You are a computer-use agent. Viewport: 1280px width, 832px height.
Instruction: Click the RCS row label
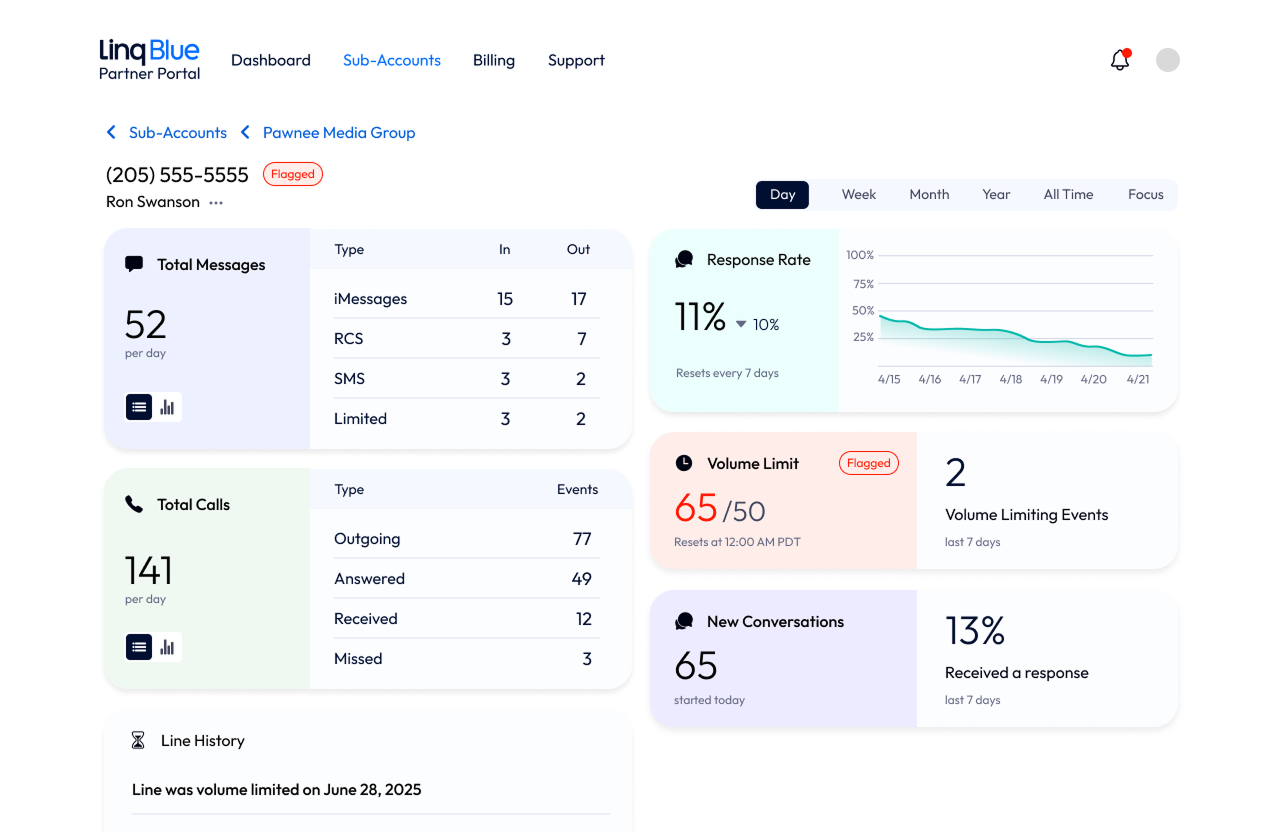pyautogui.click(x=349, y=339)
